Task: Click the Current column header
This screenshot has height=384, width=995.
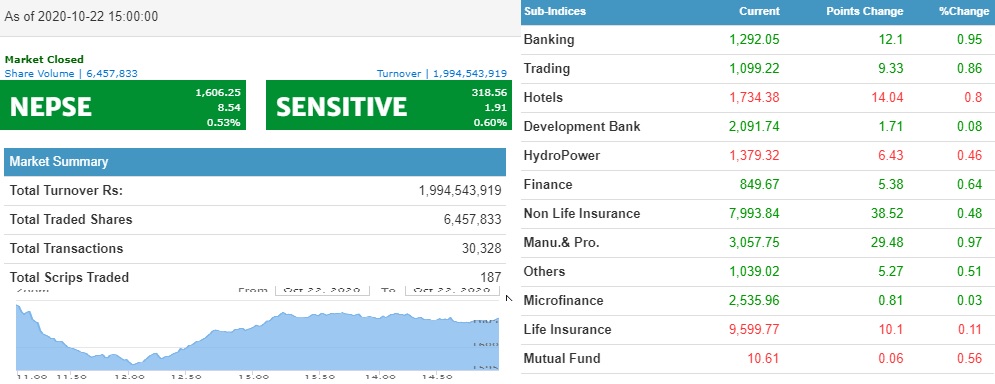Action: pyautogui.click(x=759, y=11)
